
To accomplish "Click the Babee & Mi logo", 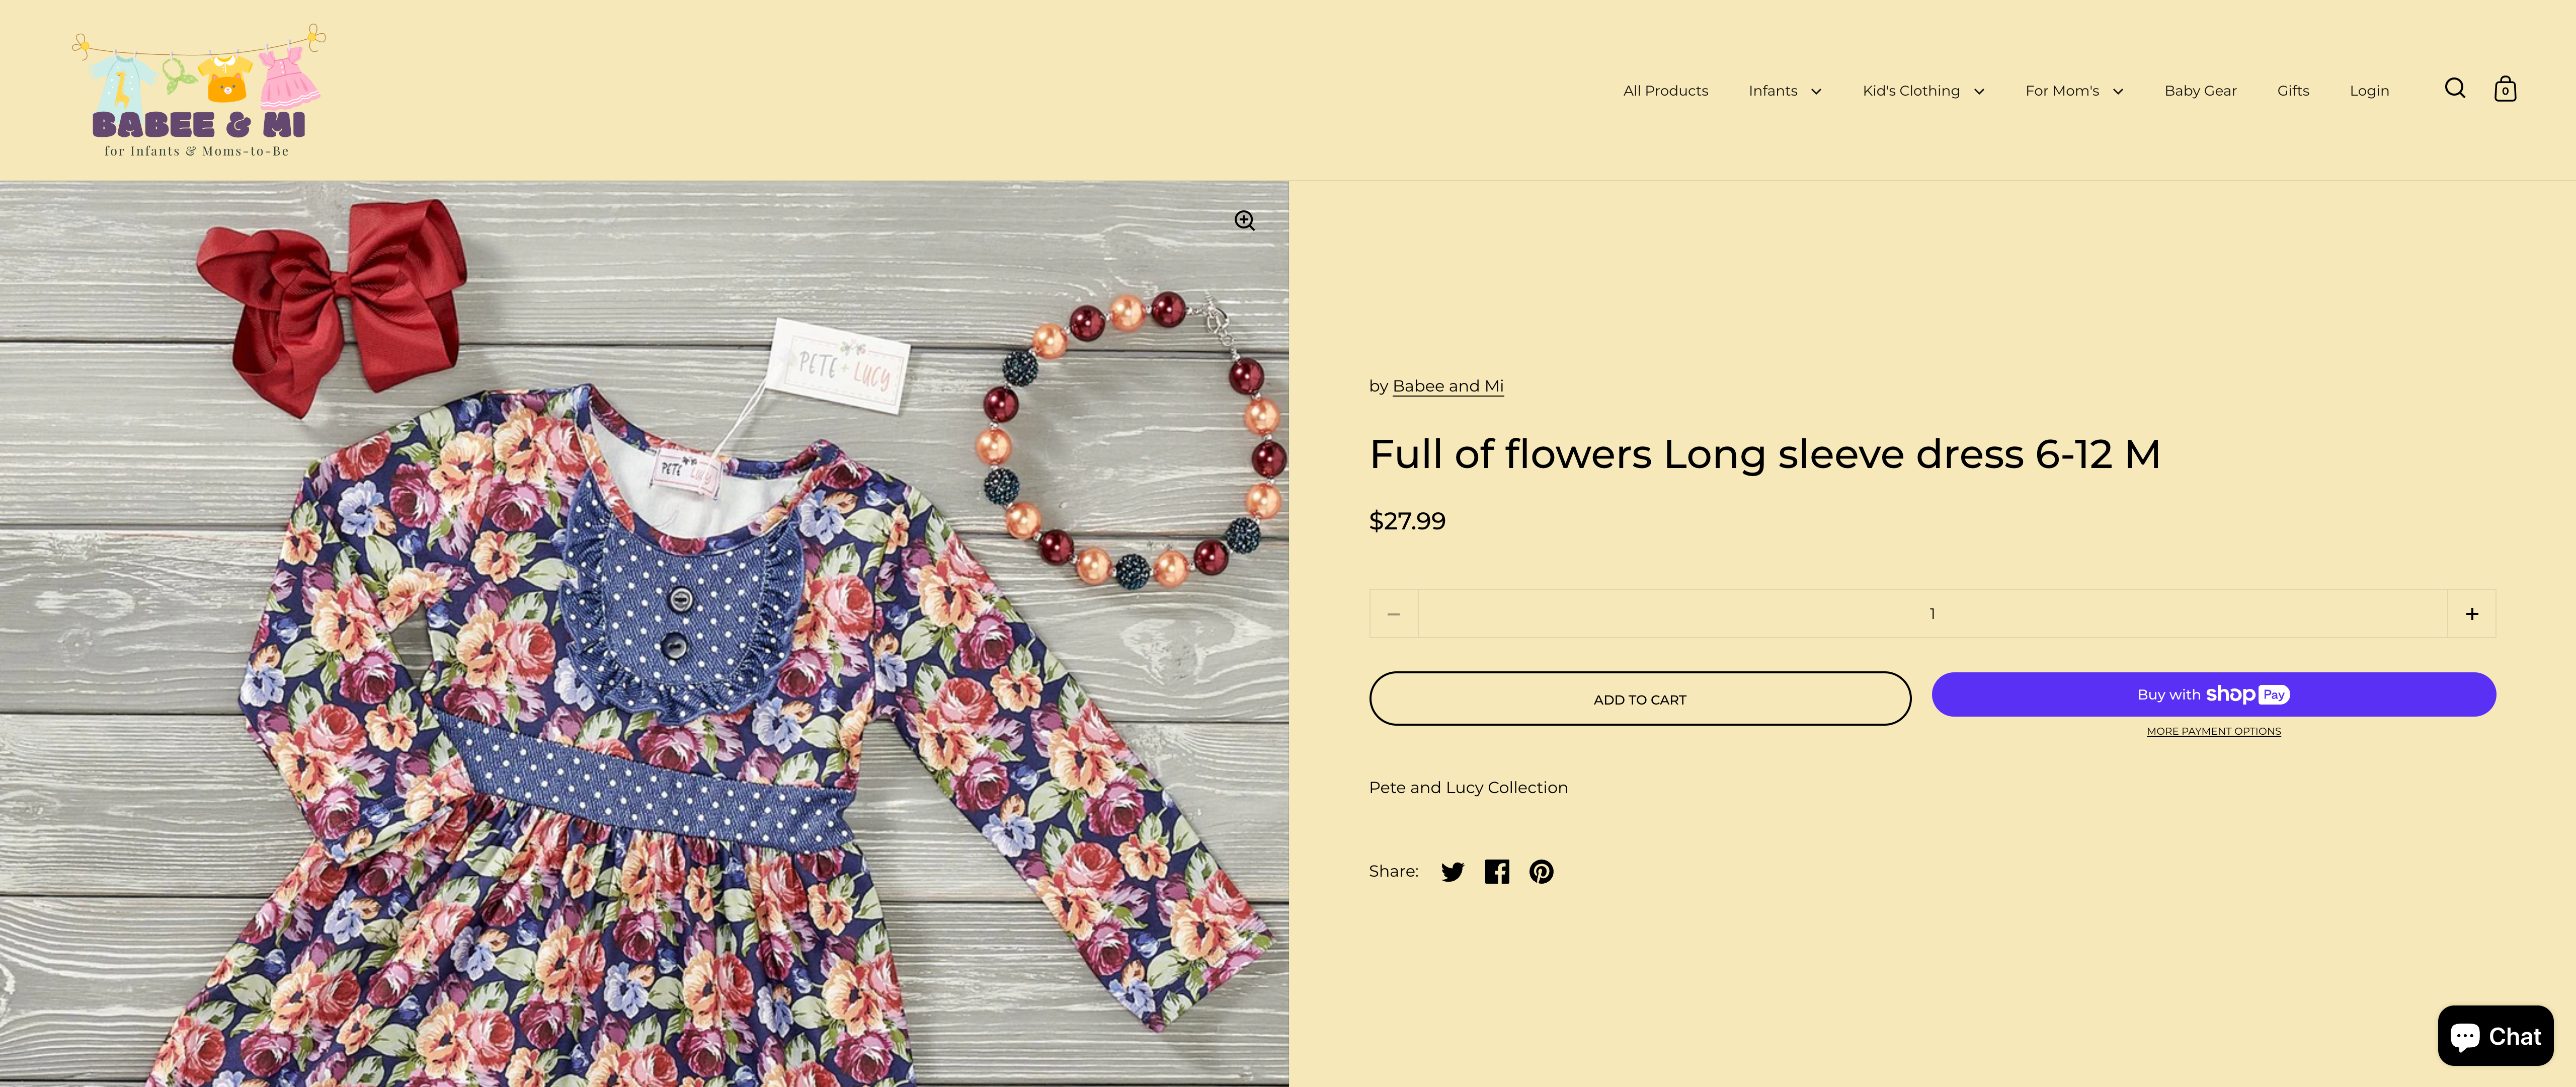I will click(198, 91).
